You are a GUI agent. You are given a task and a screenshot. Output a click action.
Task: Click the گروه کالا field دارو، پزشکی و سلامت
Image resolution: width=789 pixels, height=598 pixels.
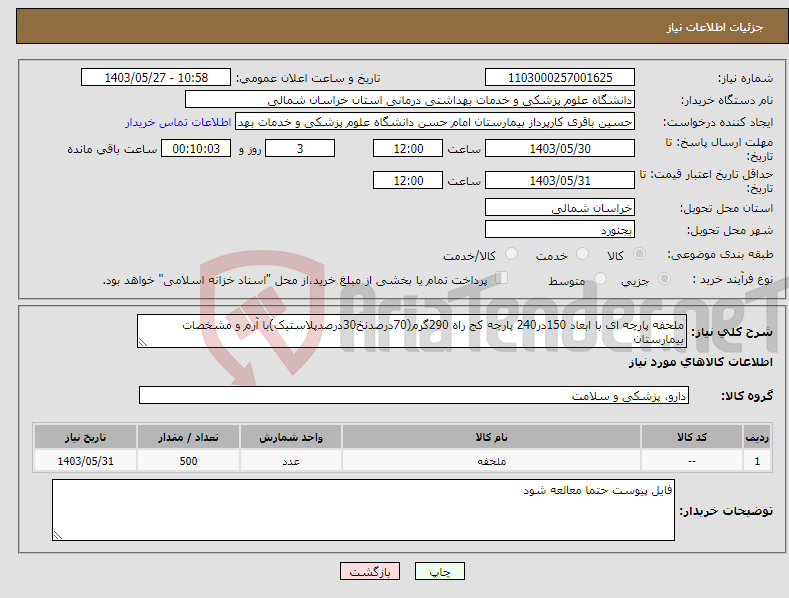pyautogui.click(x=414, y=395)
